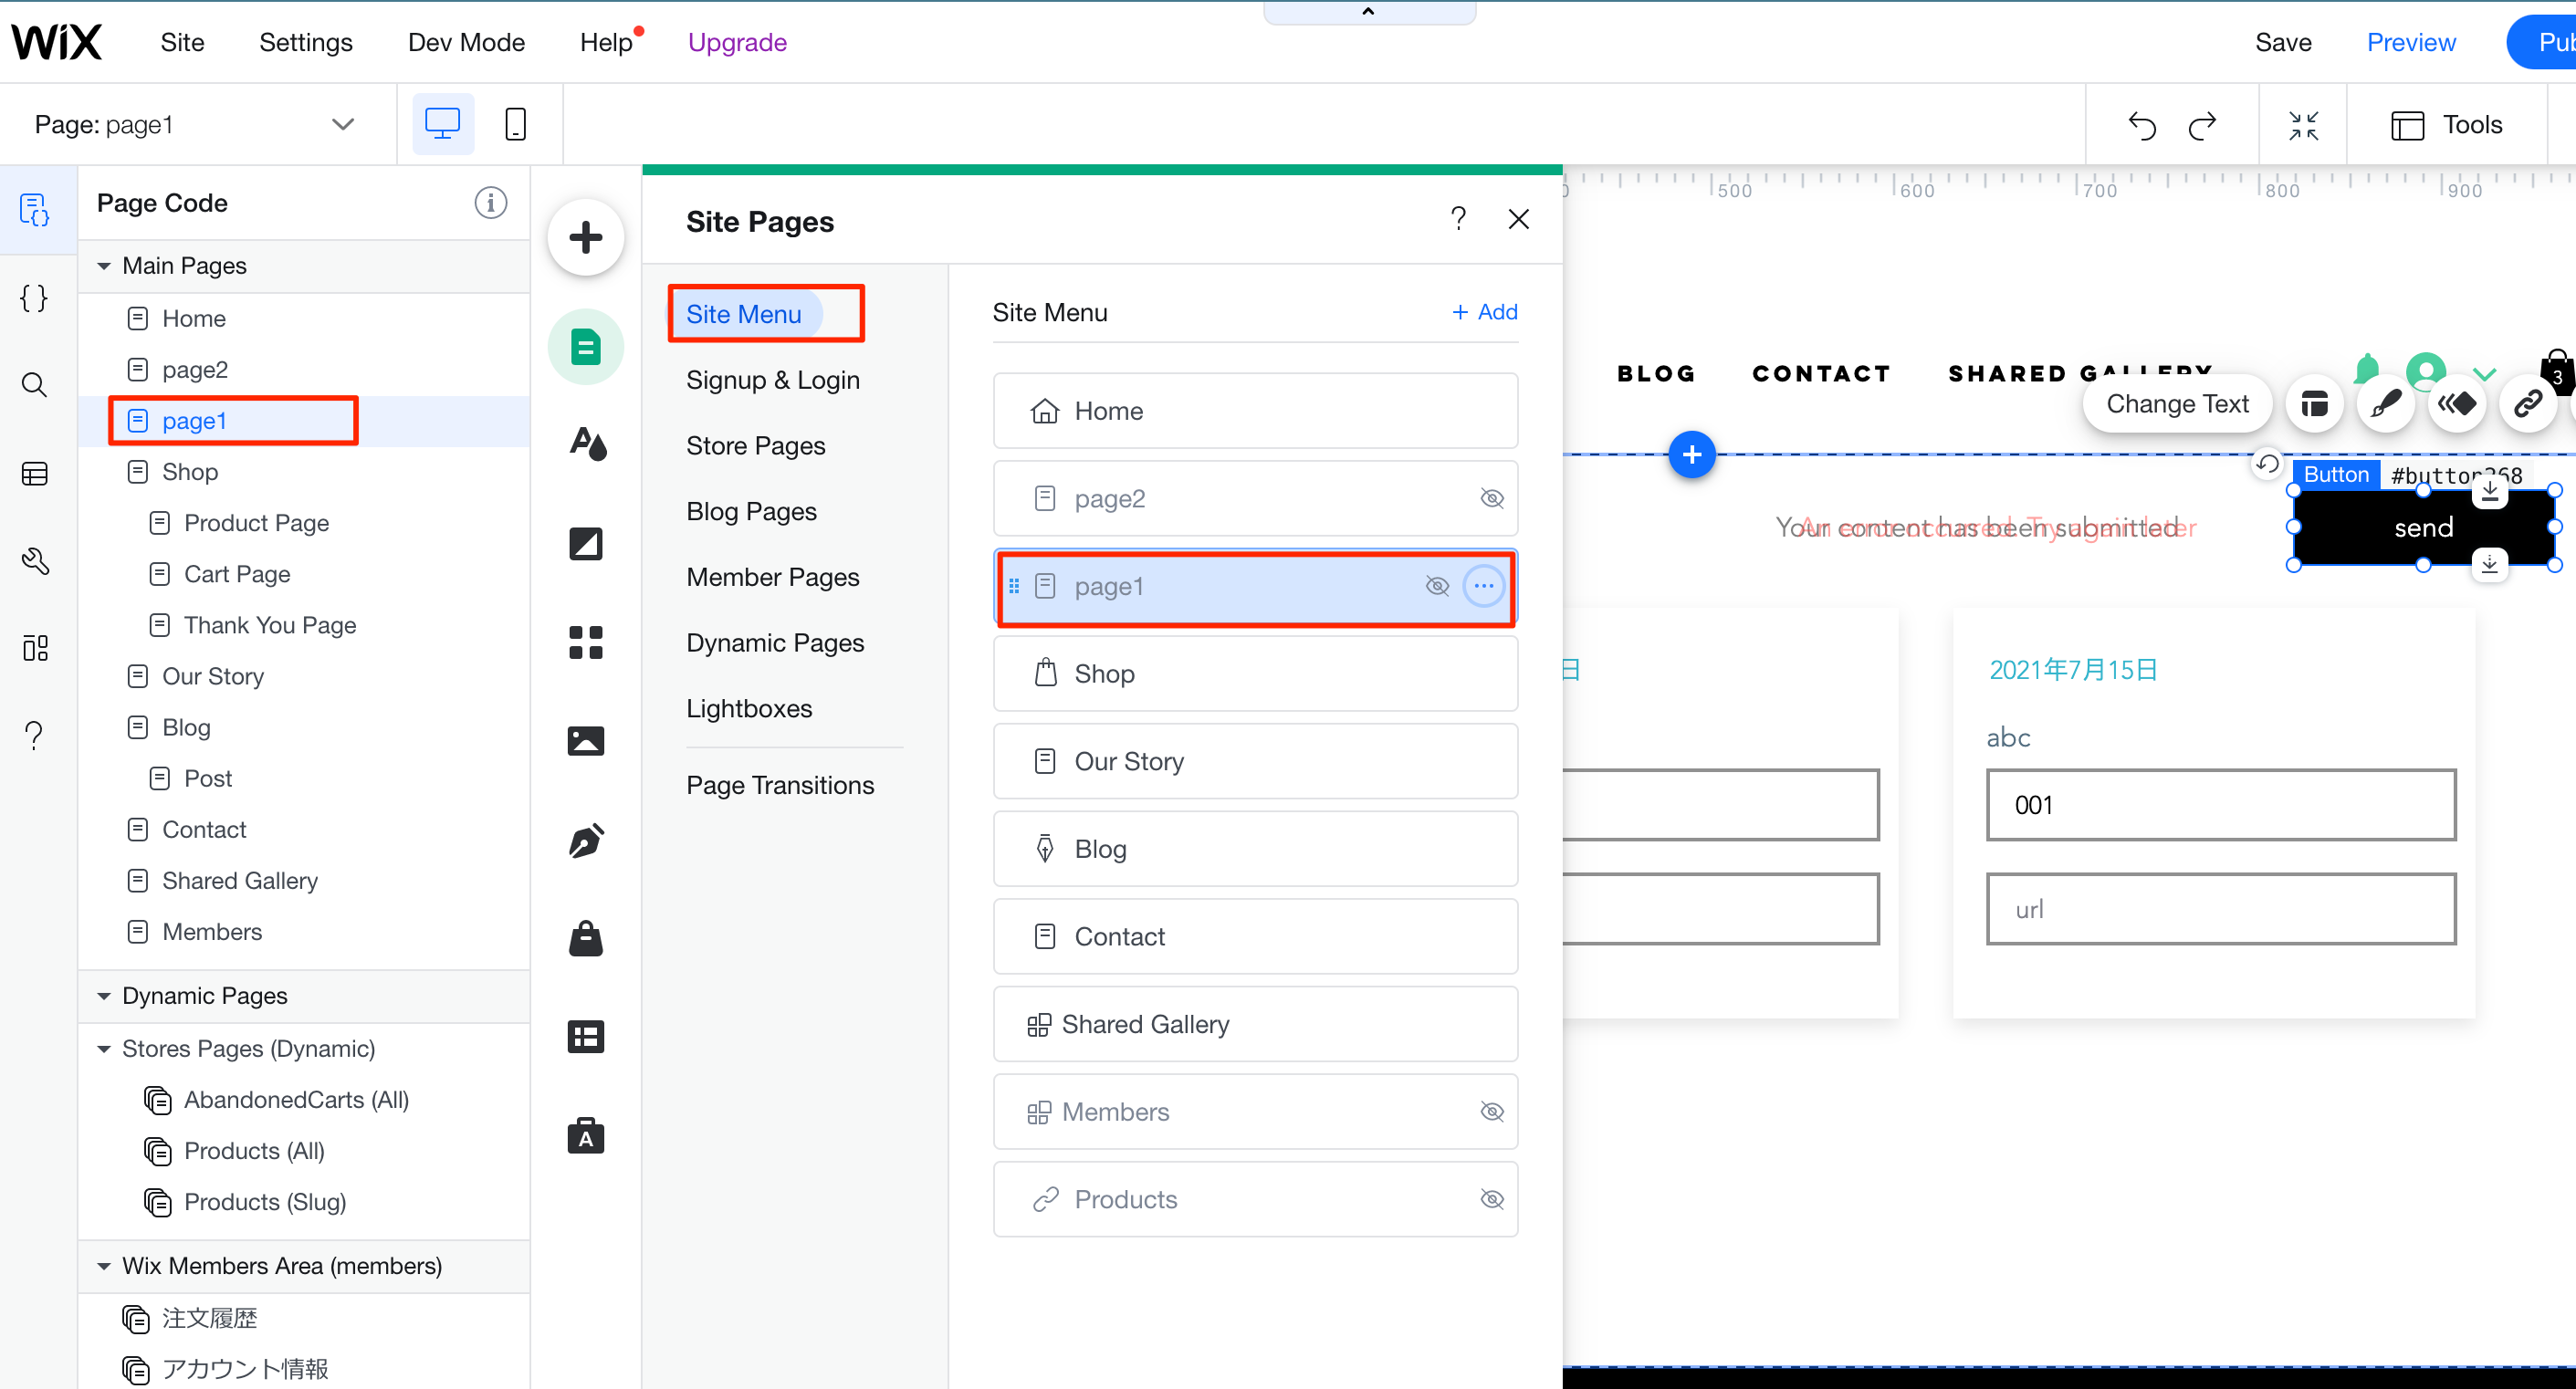Open the Design paintbrush icon for the button
2576x1389 pixels.
click(2386, 404)
